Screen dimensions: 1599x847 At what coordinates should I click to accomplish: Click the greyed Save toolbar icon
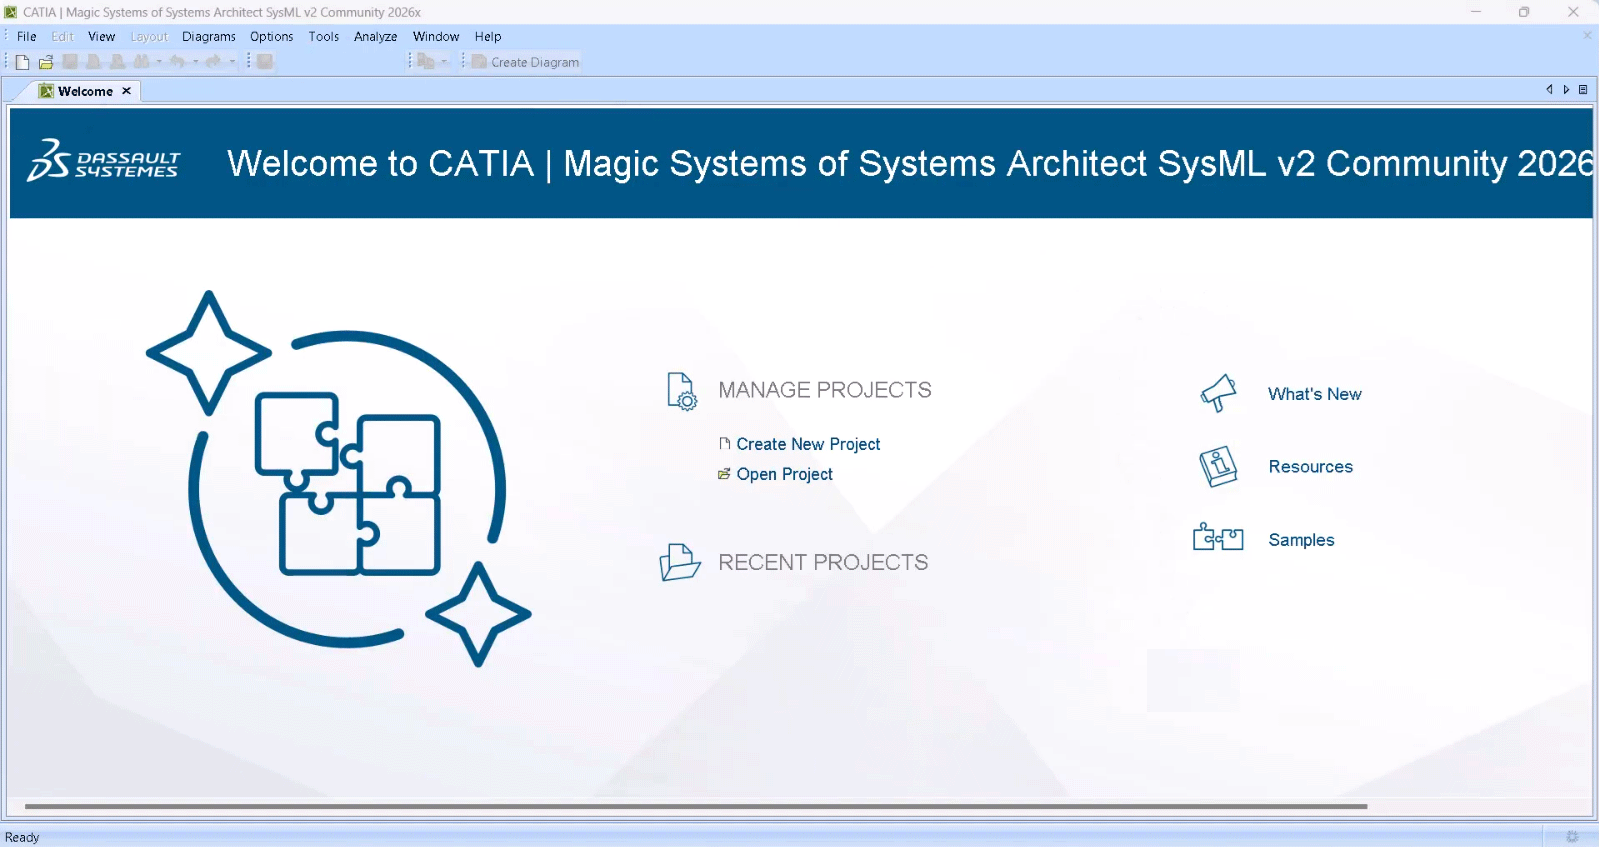(x=70, y=62)
